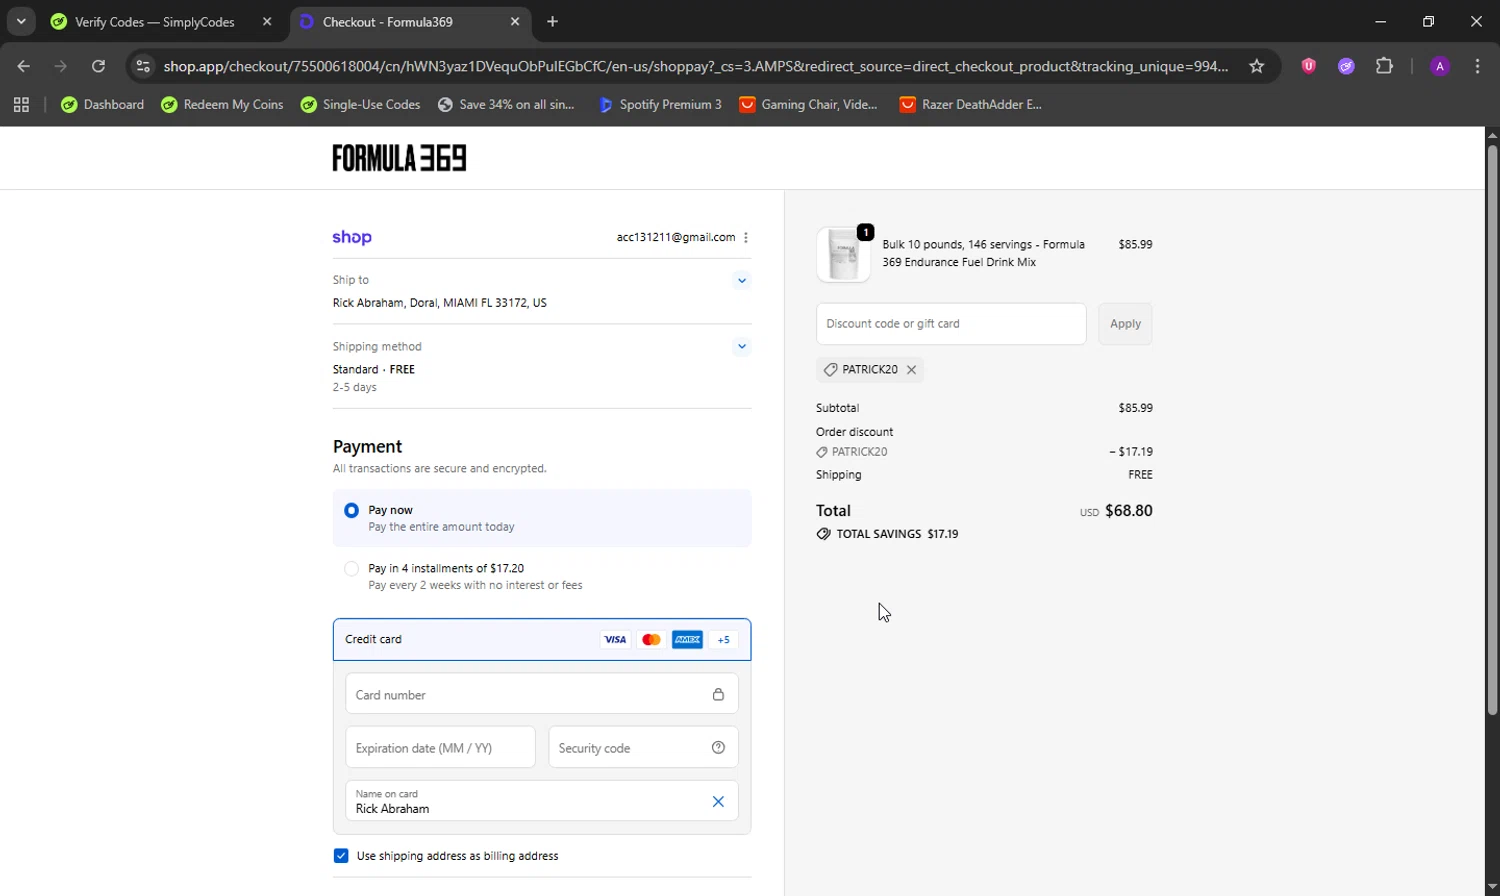Open the Chrome profile avatar A
This screenshot has height=896, width=1500.
1440,66
